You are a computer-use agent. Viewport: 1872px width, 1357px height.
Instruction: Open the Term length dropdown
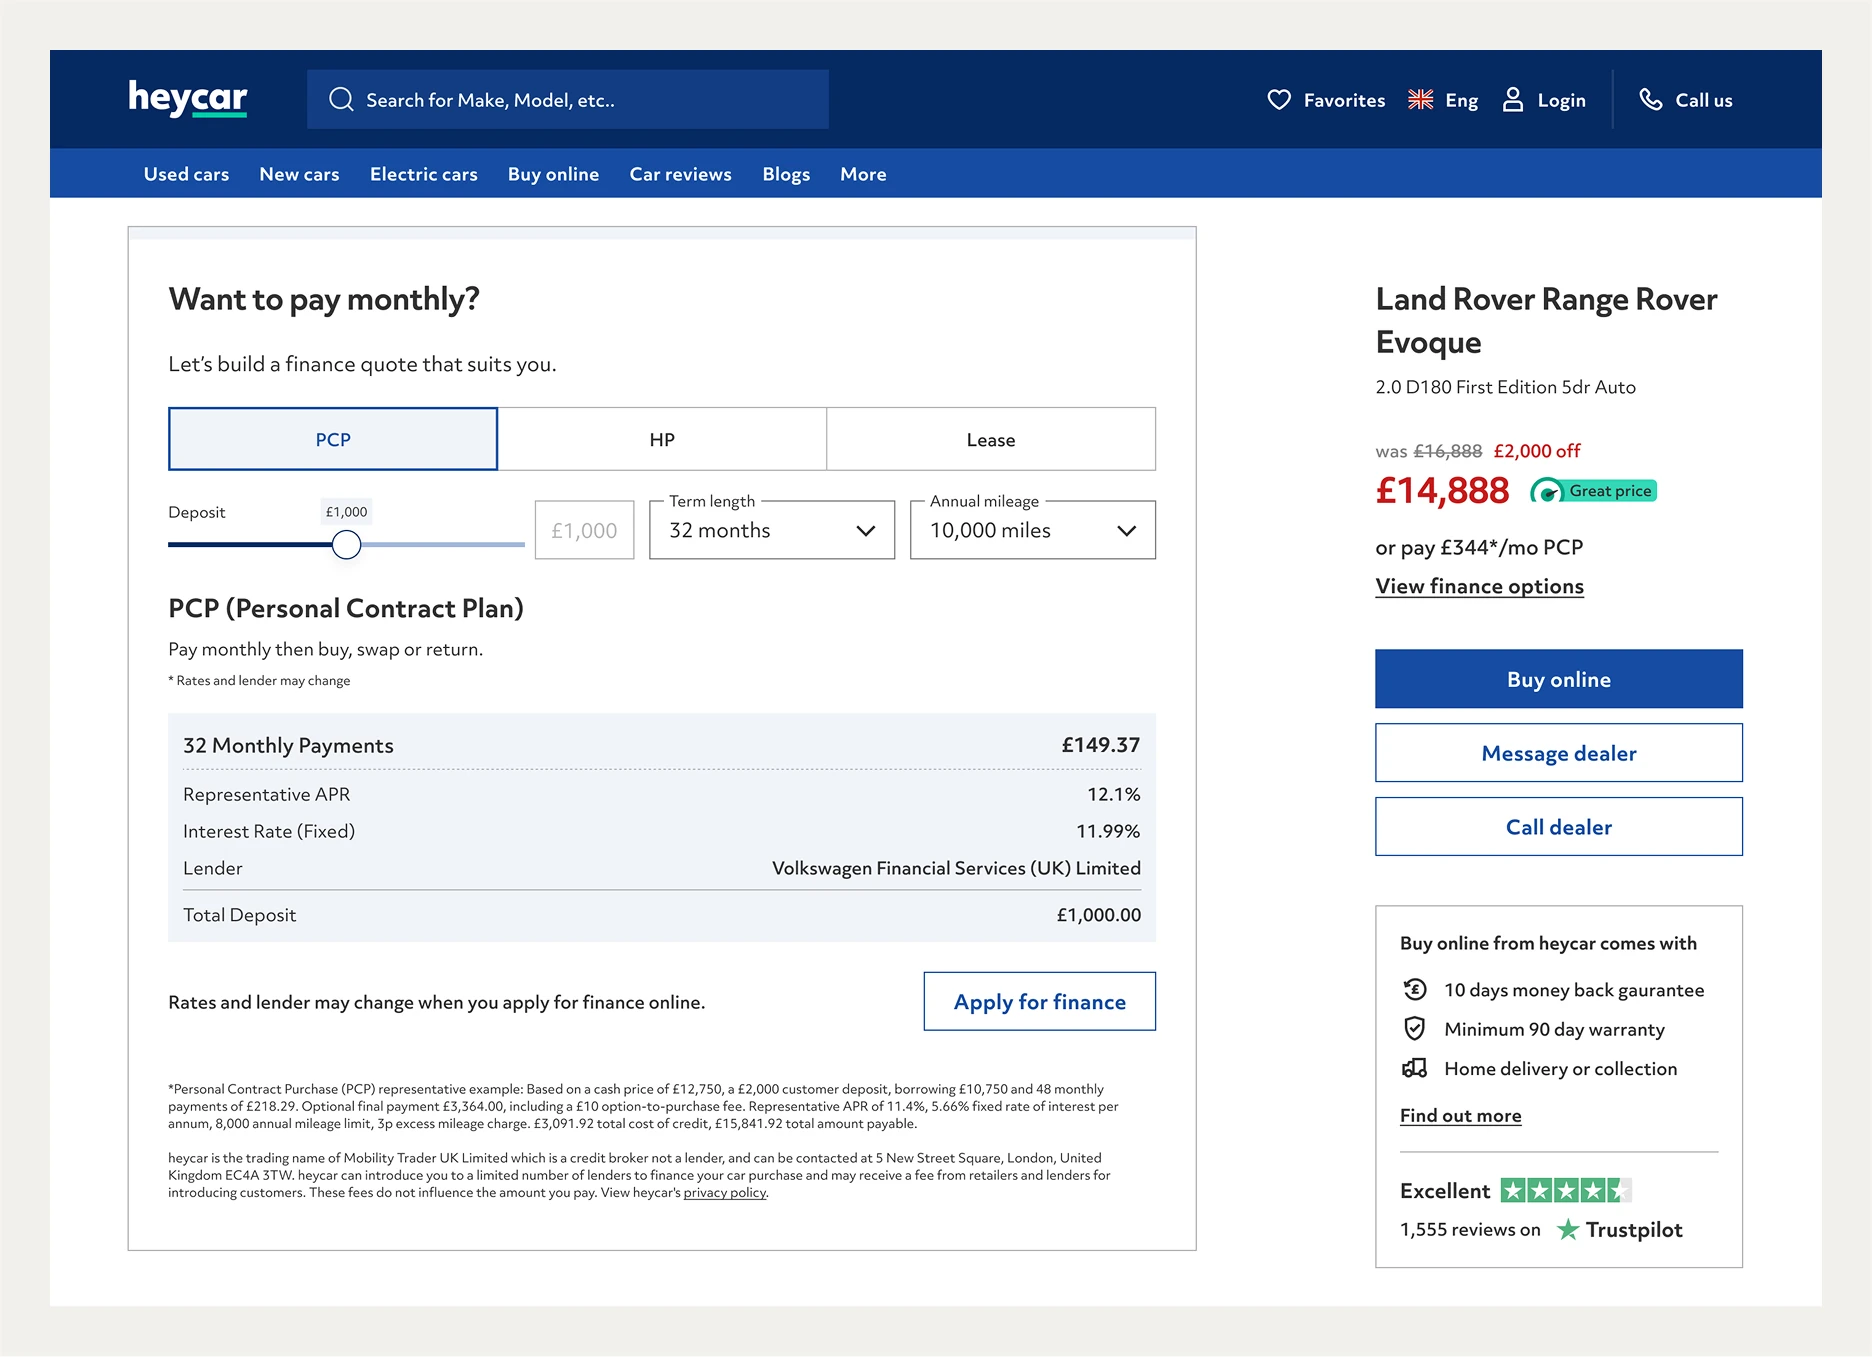click(x=772, y=530)
